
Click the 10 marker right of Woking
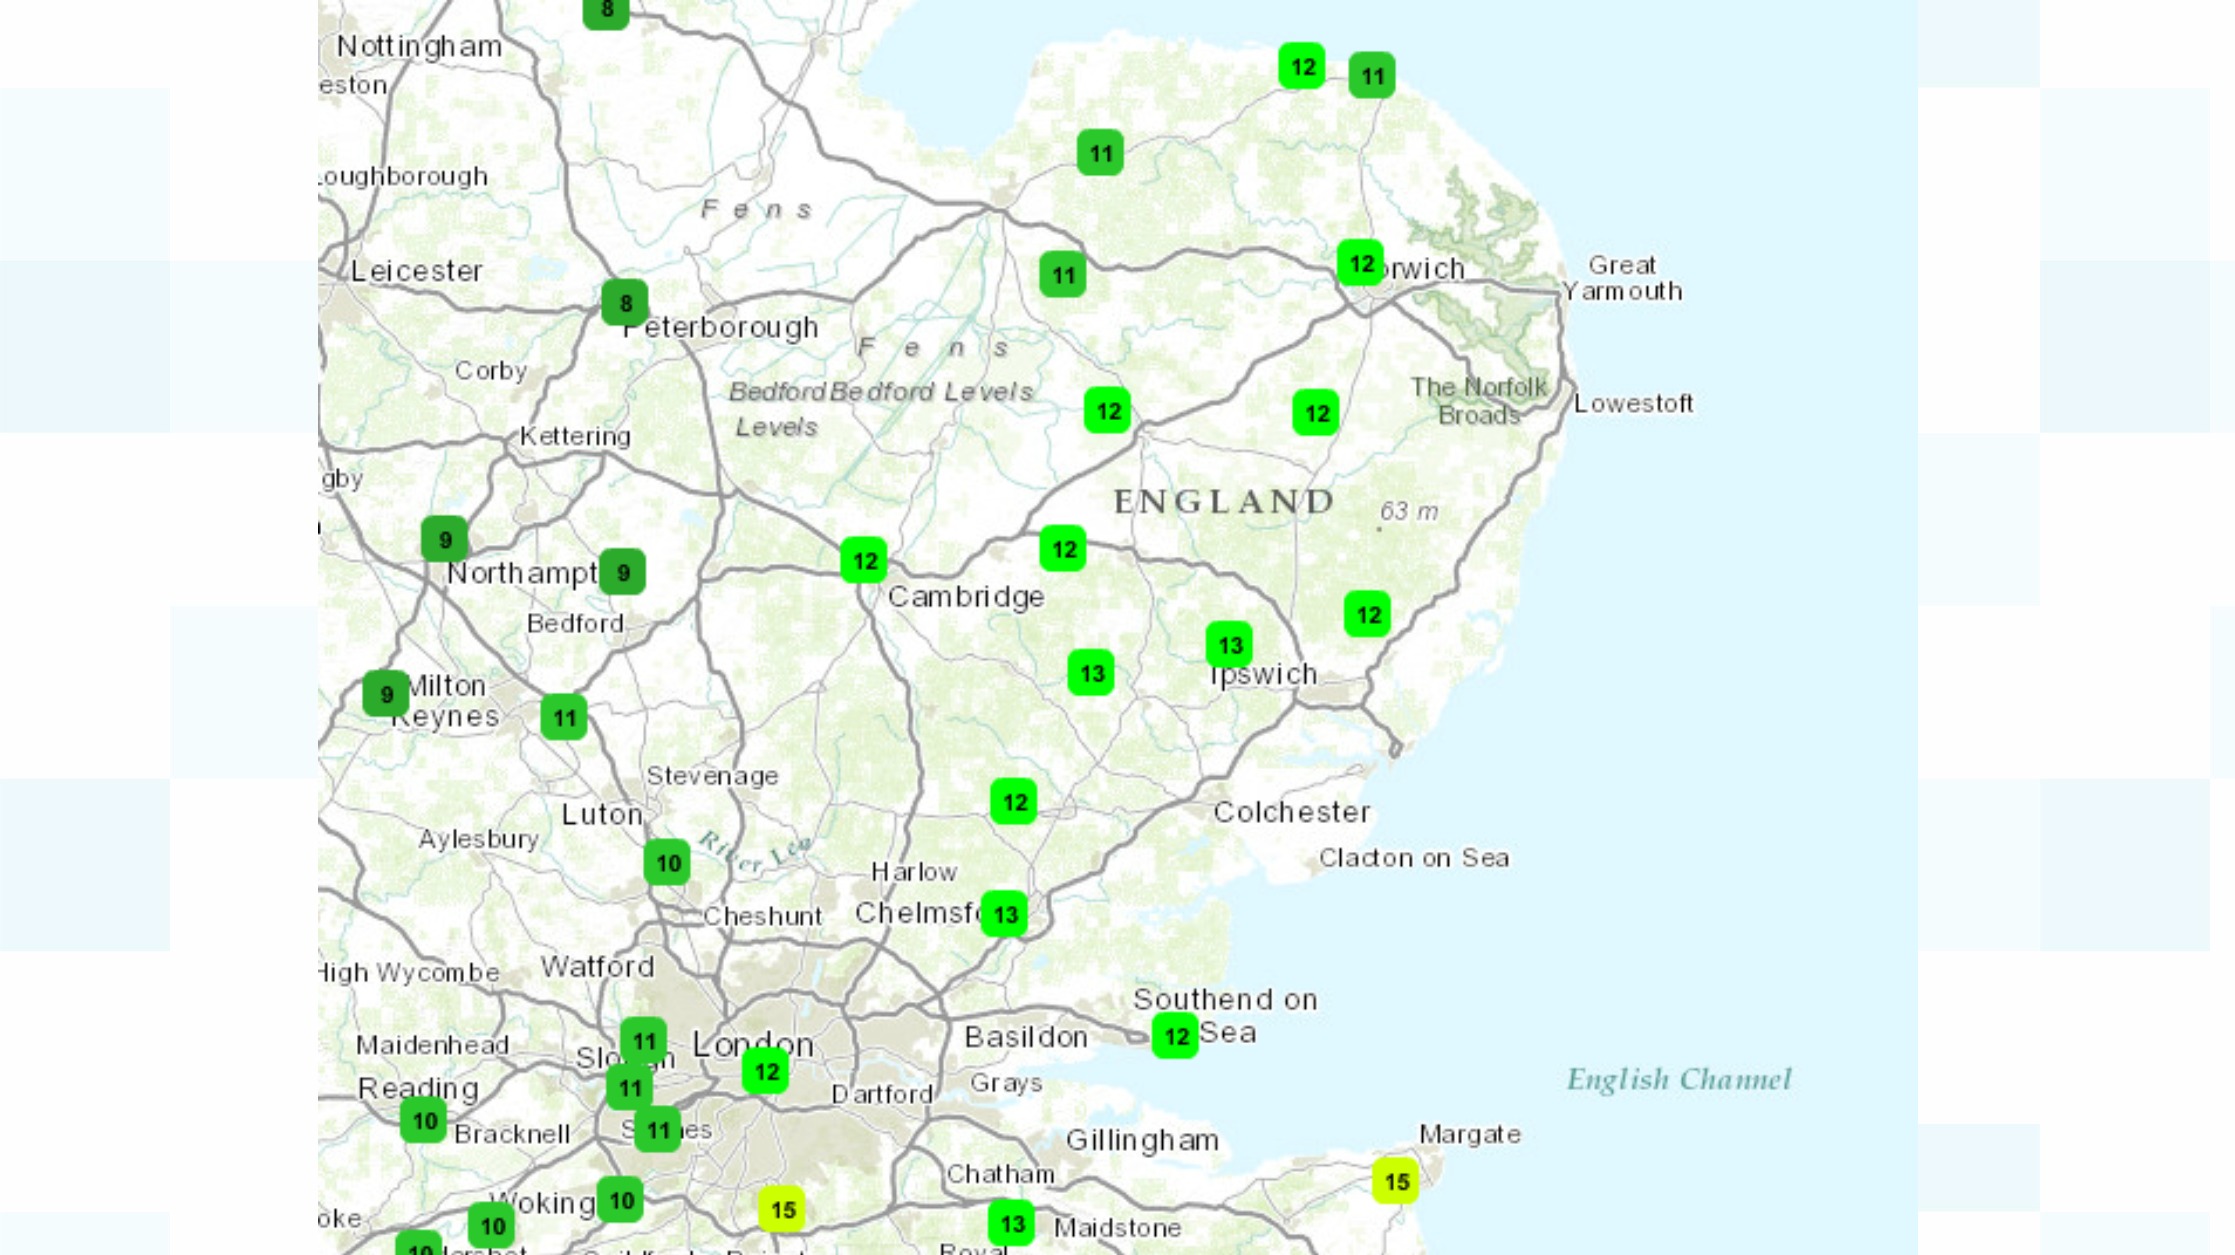click(620, 1200)
